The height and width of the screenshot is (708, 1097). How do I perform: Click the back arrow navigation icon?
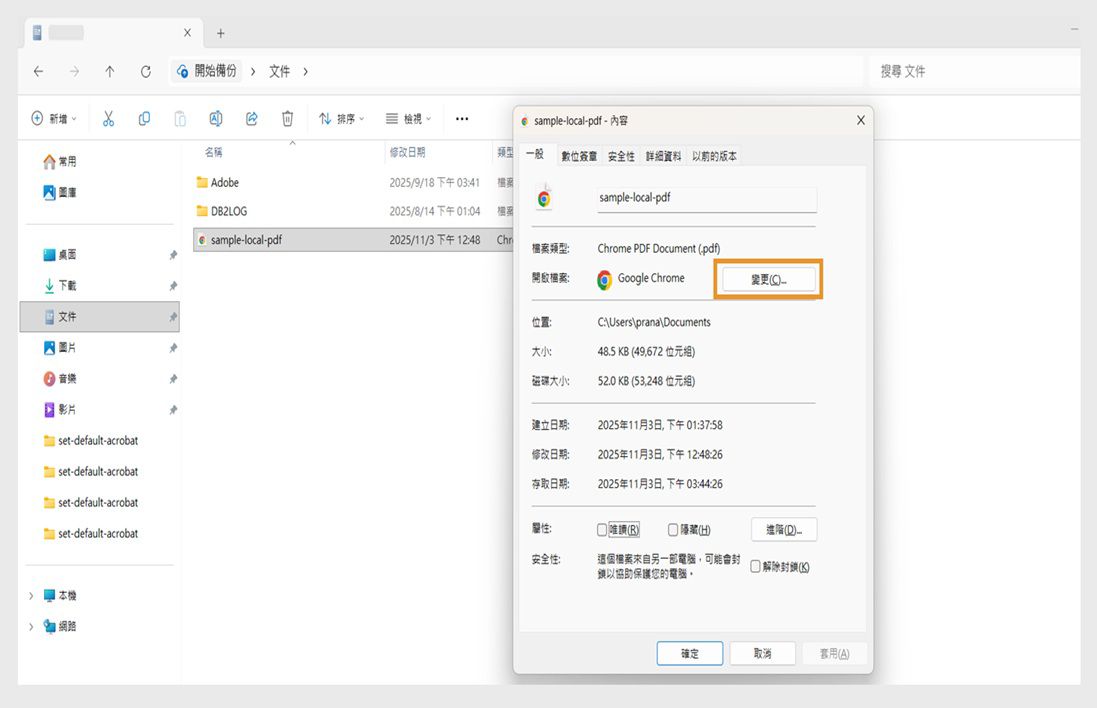38,71
